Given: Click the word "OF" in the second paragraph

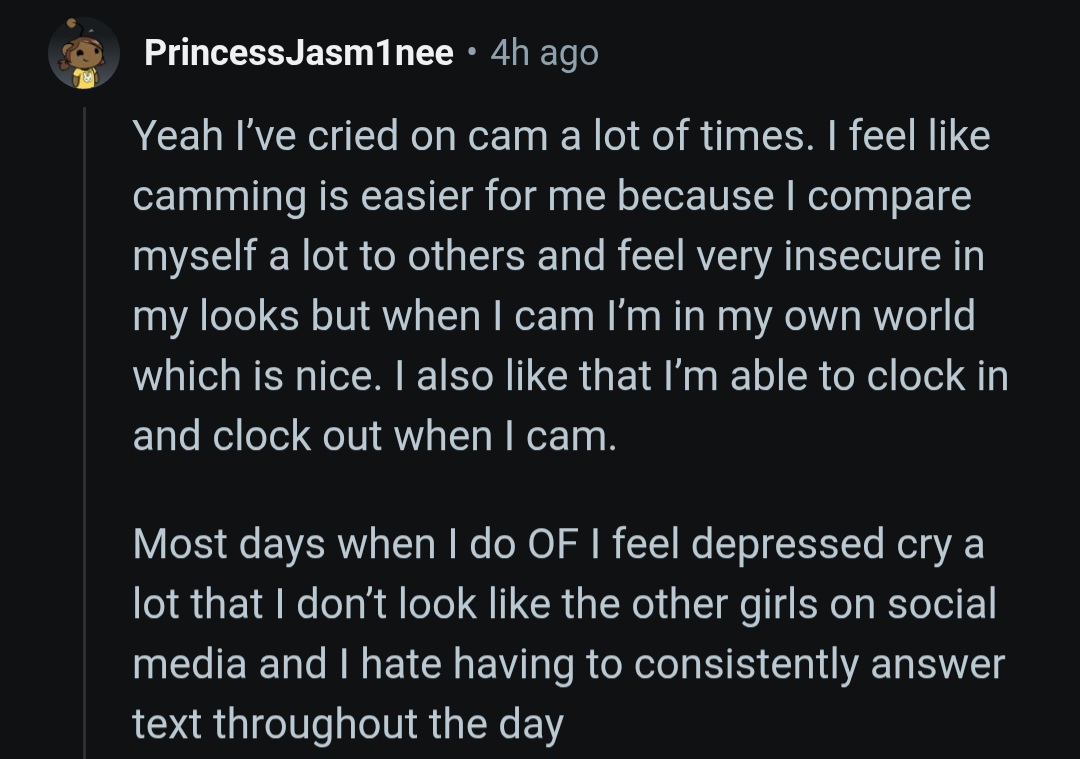Looking at the screenshot, I should 552,544.
